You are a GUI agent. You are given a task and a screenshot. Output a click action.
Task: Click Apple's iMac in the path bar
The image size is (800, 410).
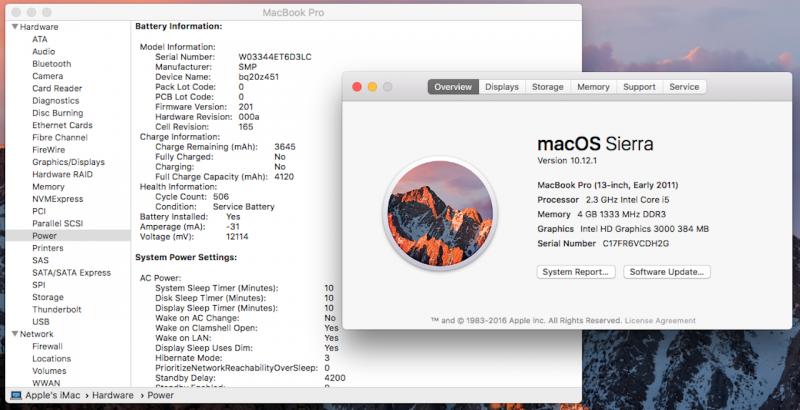(54, 395)
